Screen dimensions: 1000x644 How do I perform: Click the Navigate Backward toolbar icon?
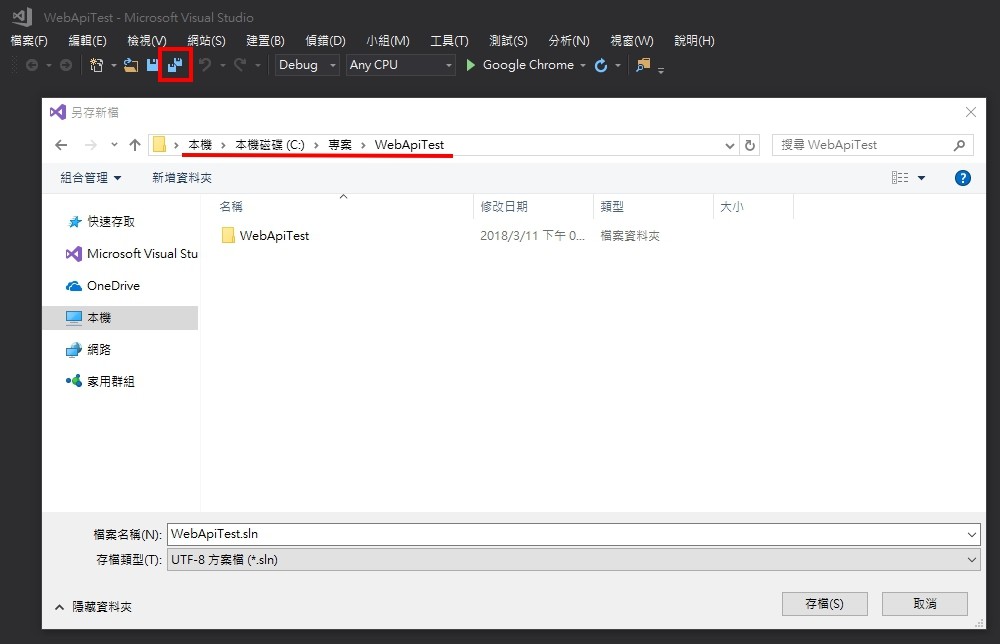[x=32, y=65]
